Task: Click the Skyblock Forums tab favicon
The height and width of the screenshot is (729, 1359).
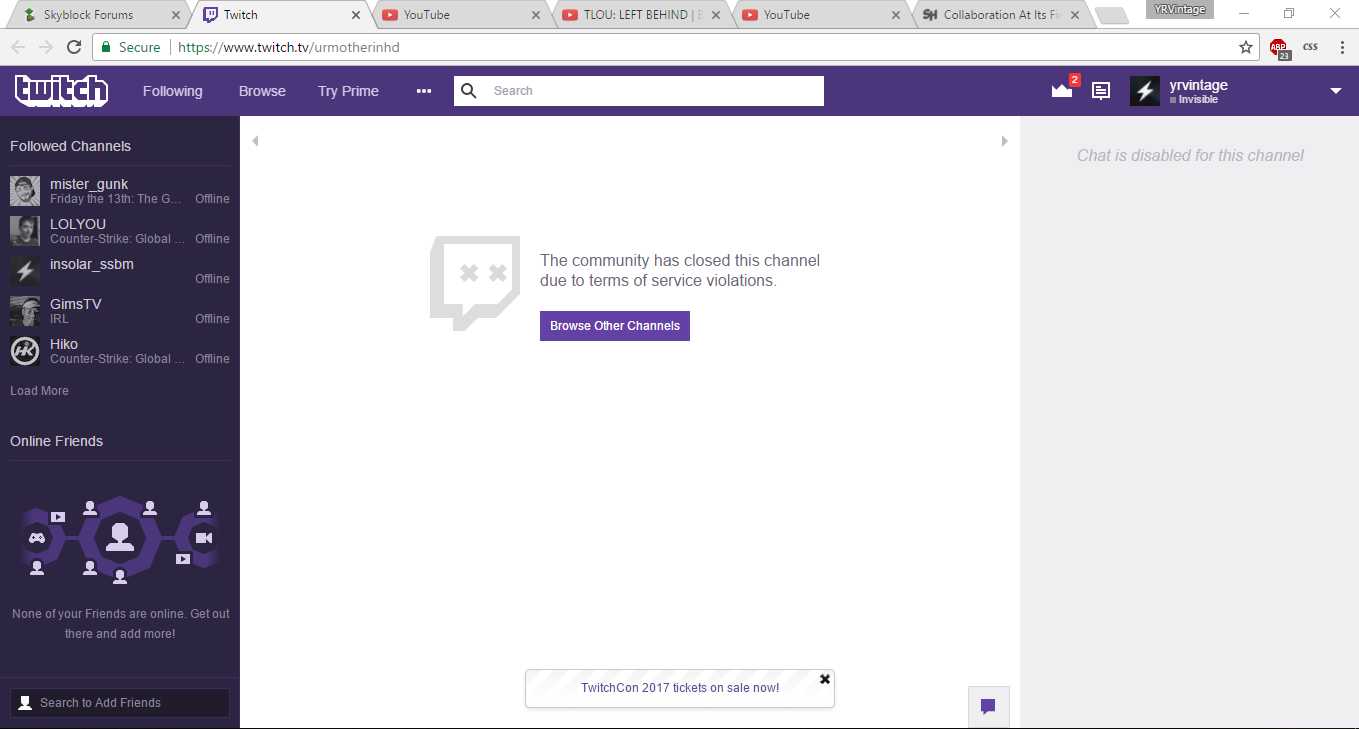Action: tap(30, 15)
